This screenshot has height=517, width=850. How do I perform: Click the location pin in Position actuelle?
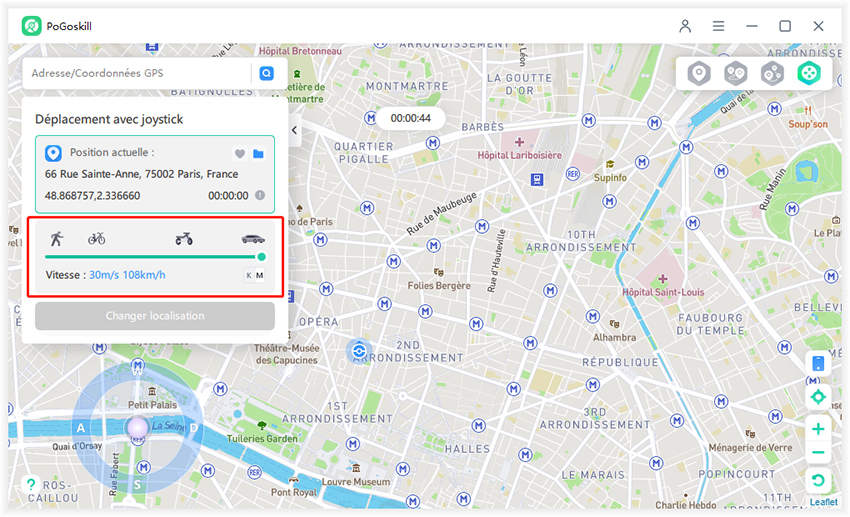coord(53,153)
